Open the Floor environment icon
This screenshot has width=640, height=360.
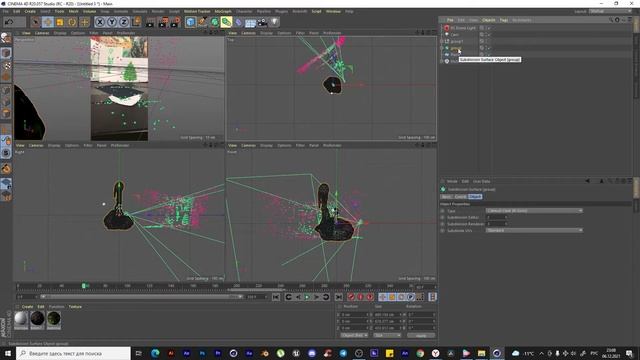click(x=250, y=22)
